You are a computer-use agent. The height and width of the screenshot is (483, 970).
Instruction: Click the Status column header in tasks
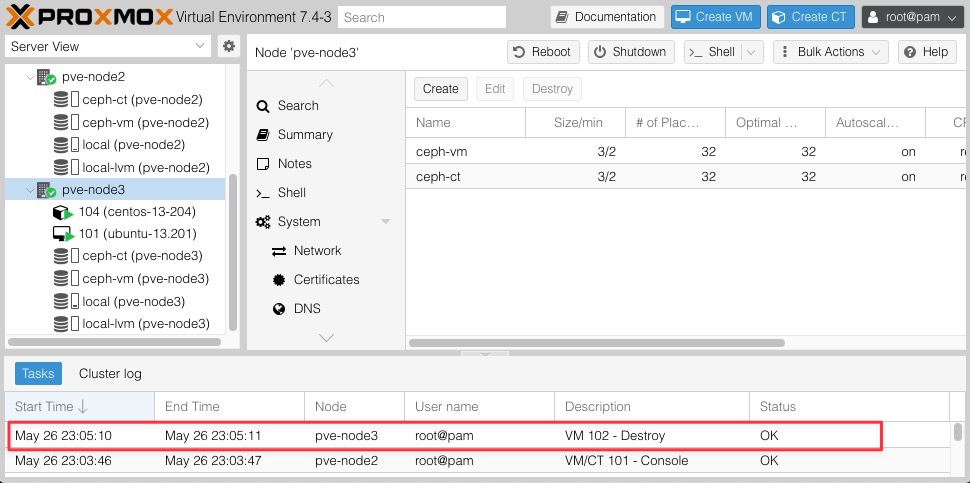(849, 406)
